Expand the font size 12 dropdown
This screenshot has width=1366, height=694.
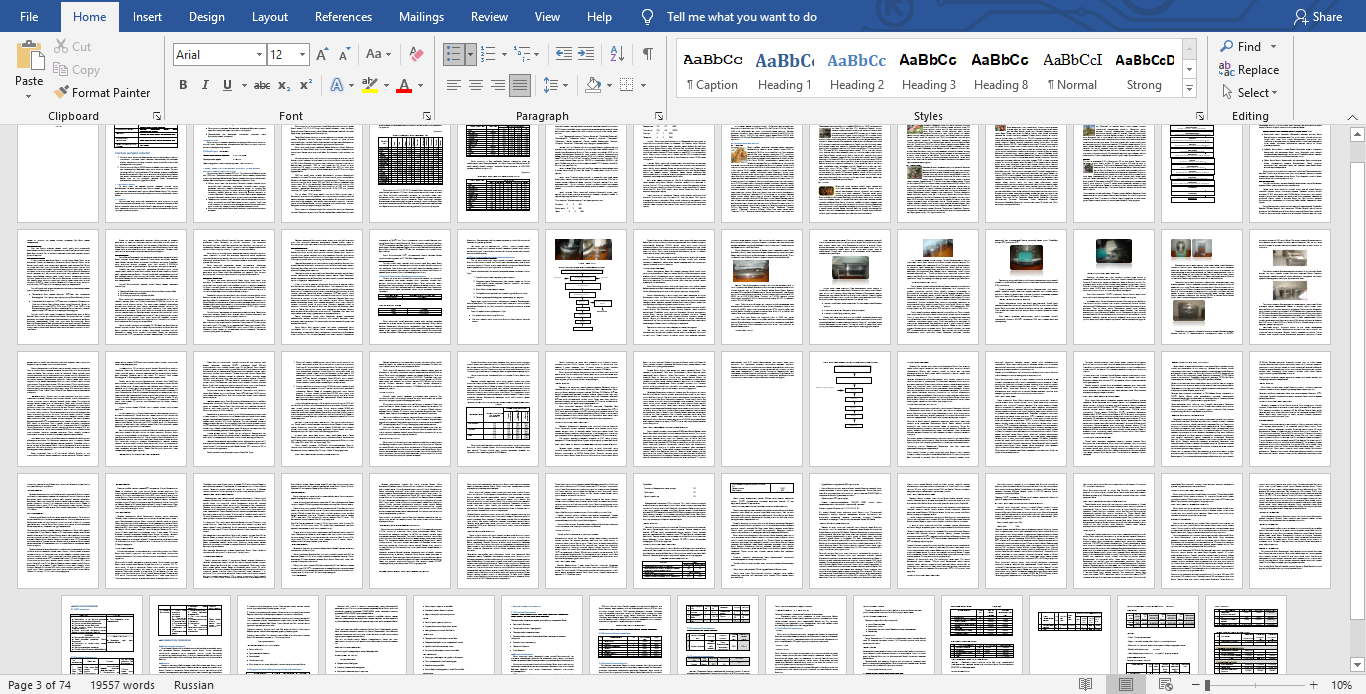[x=303, y=55]
